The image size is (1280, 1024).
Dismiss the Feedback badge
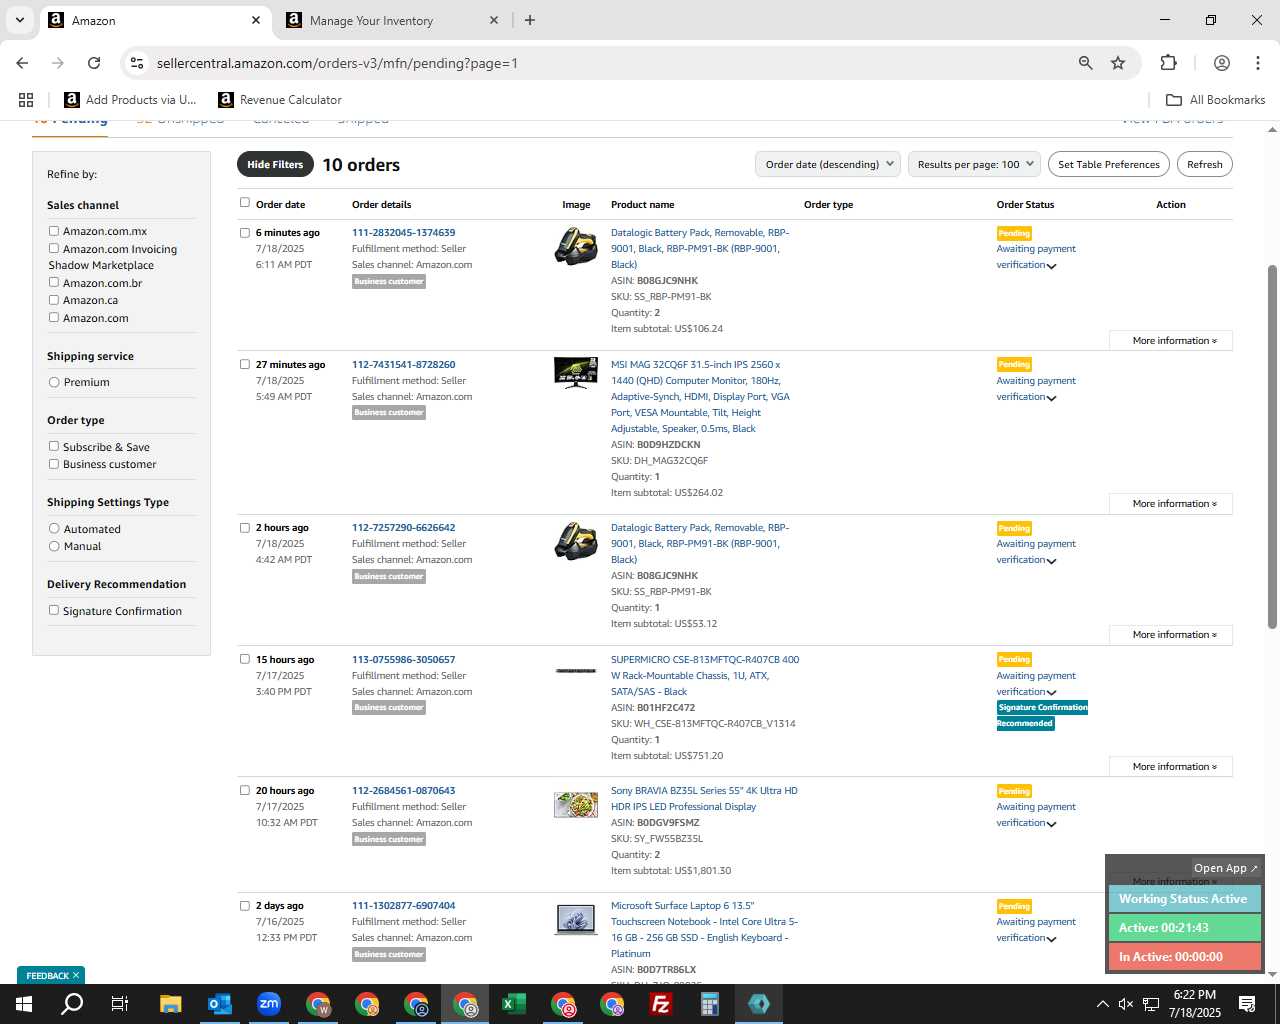pyautogui.click(x=75, y=975)
